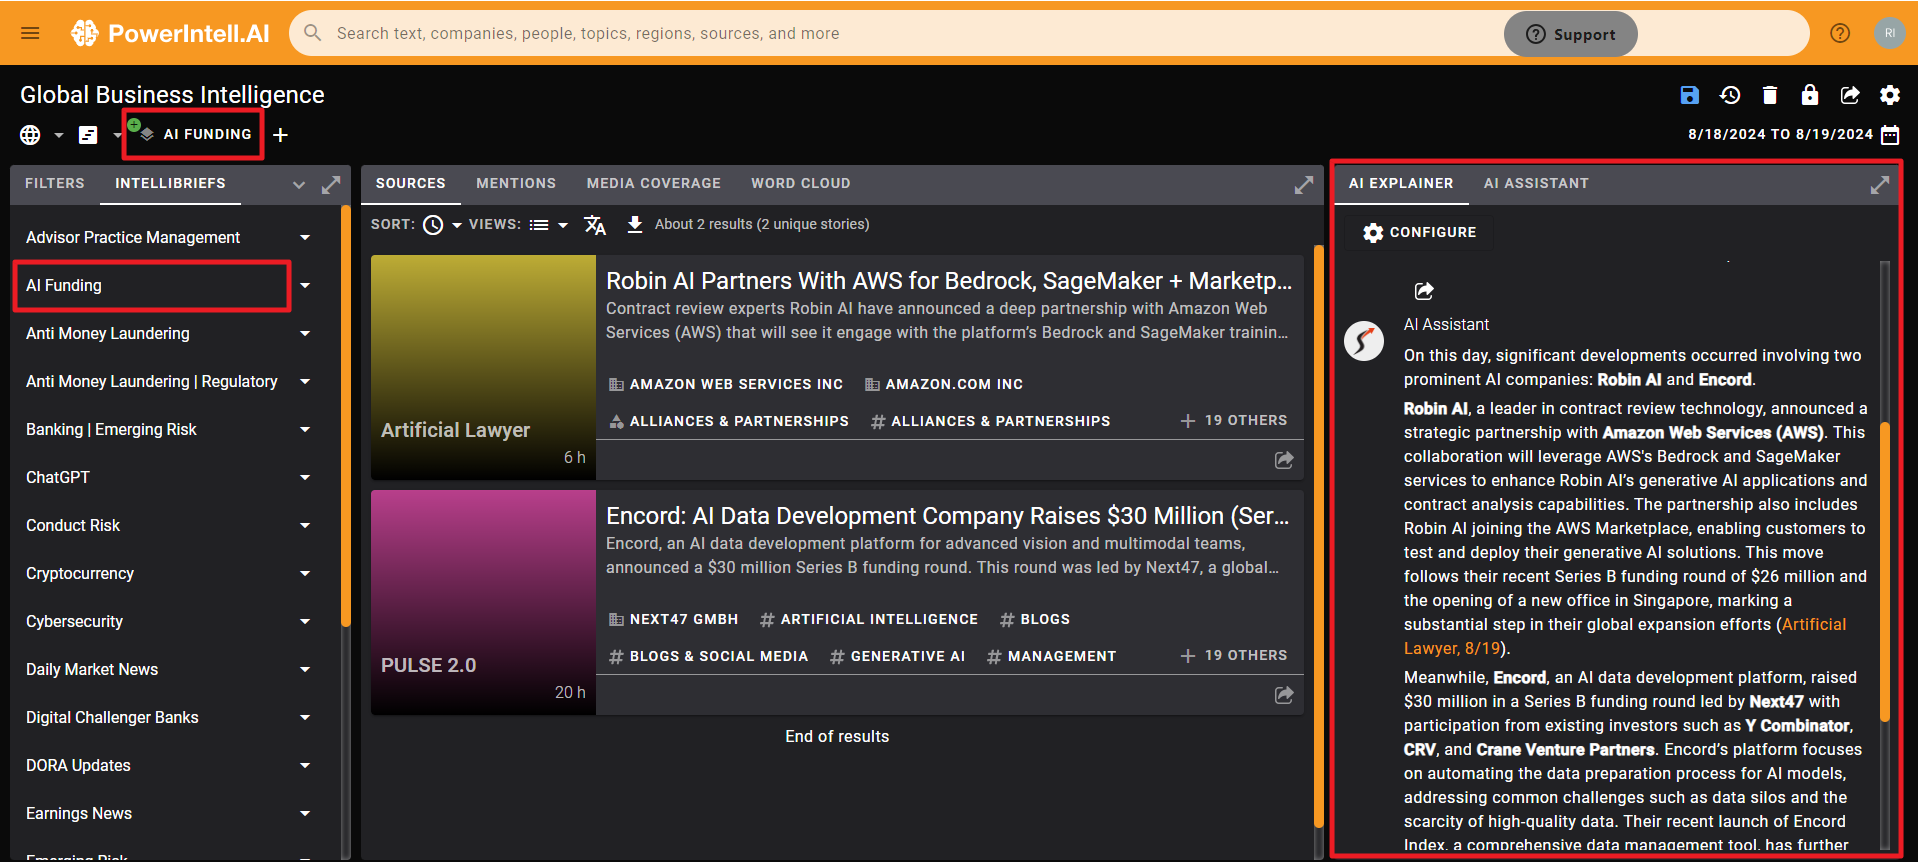Download results with the download icon

[635, 225]
